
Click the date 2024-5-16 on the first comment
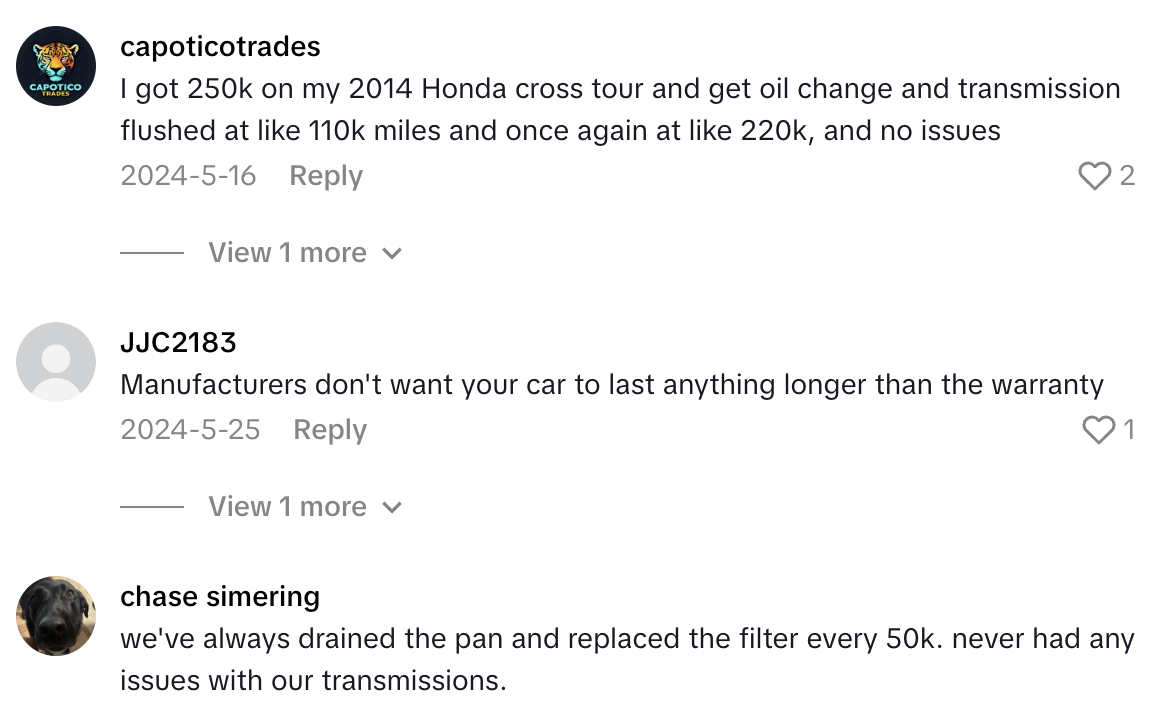pos(188,175)
